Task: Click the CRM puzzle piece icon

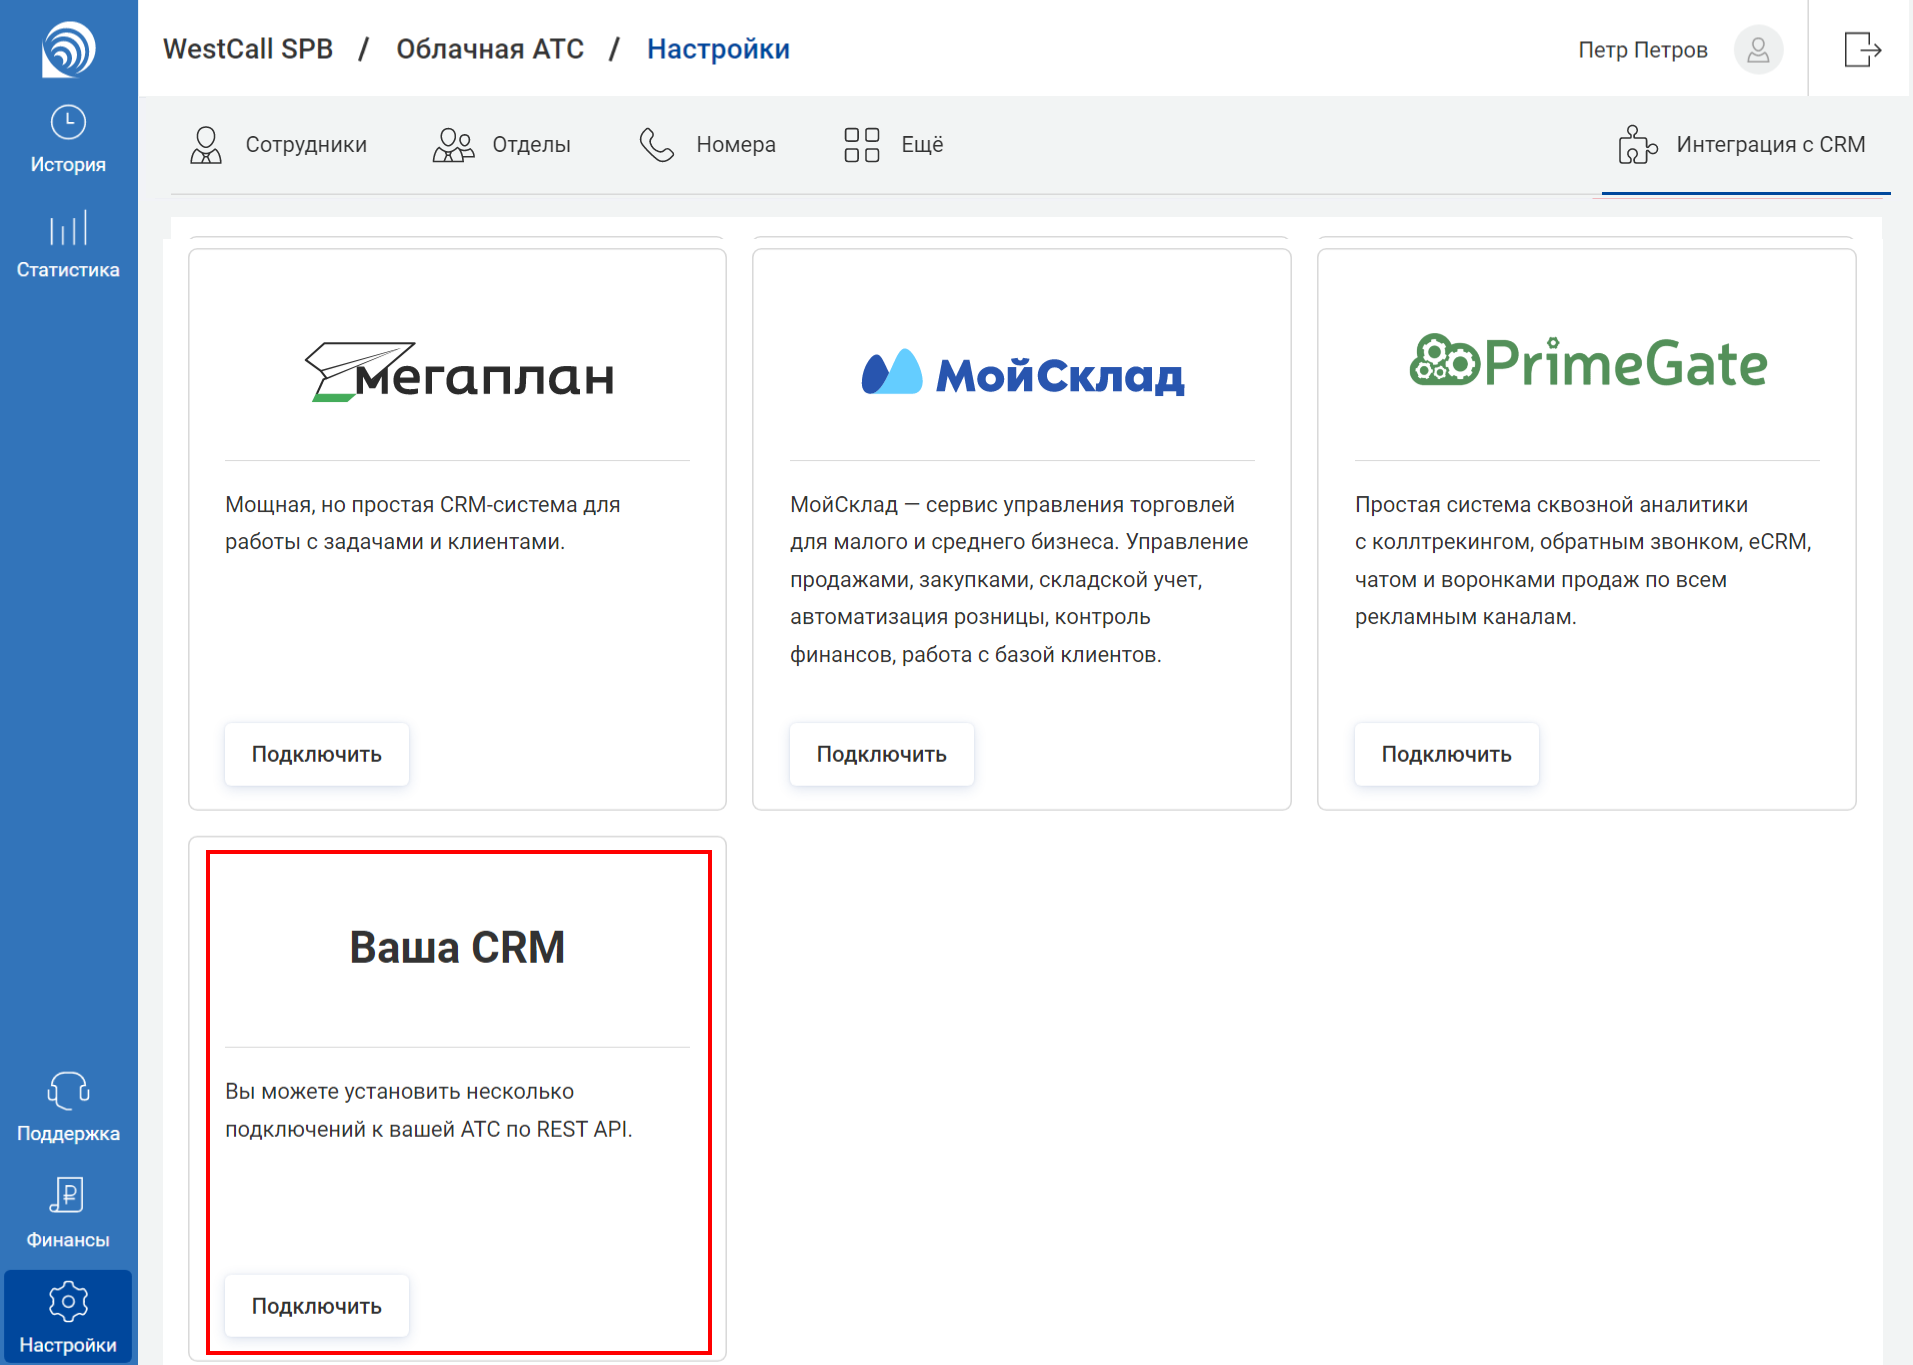Action: point(1637,144)
